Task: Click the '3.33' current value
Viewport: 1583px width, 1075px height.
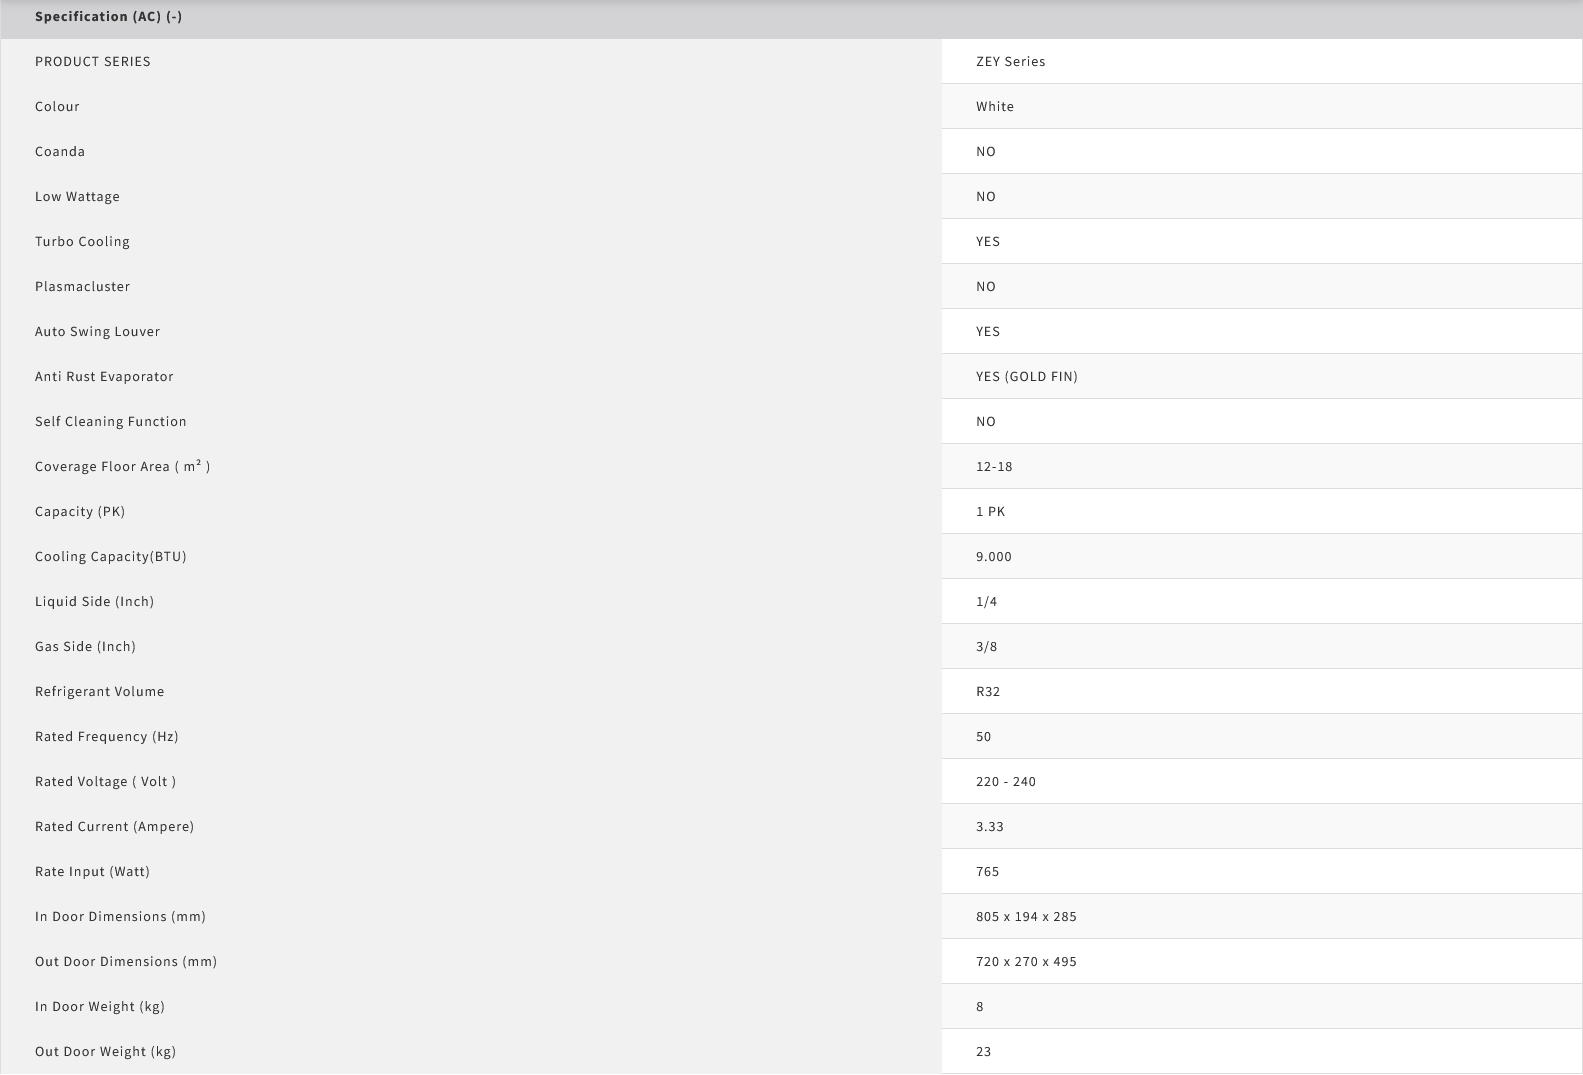Action: point(990,826)
